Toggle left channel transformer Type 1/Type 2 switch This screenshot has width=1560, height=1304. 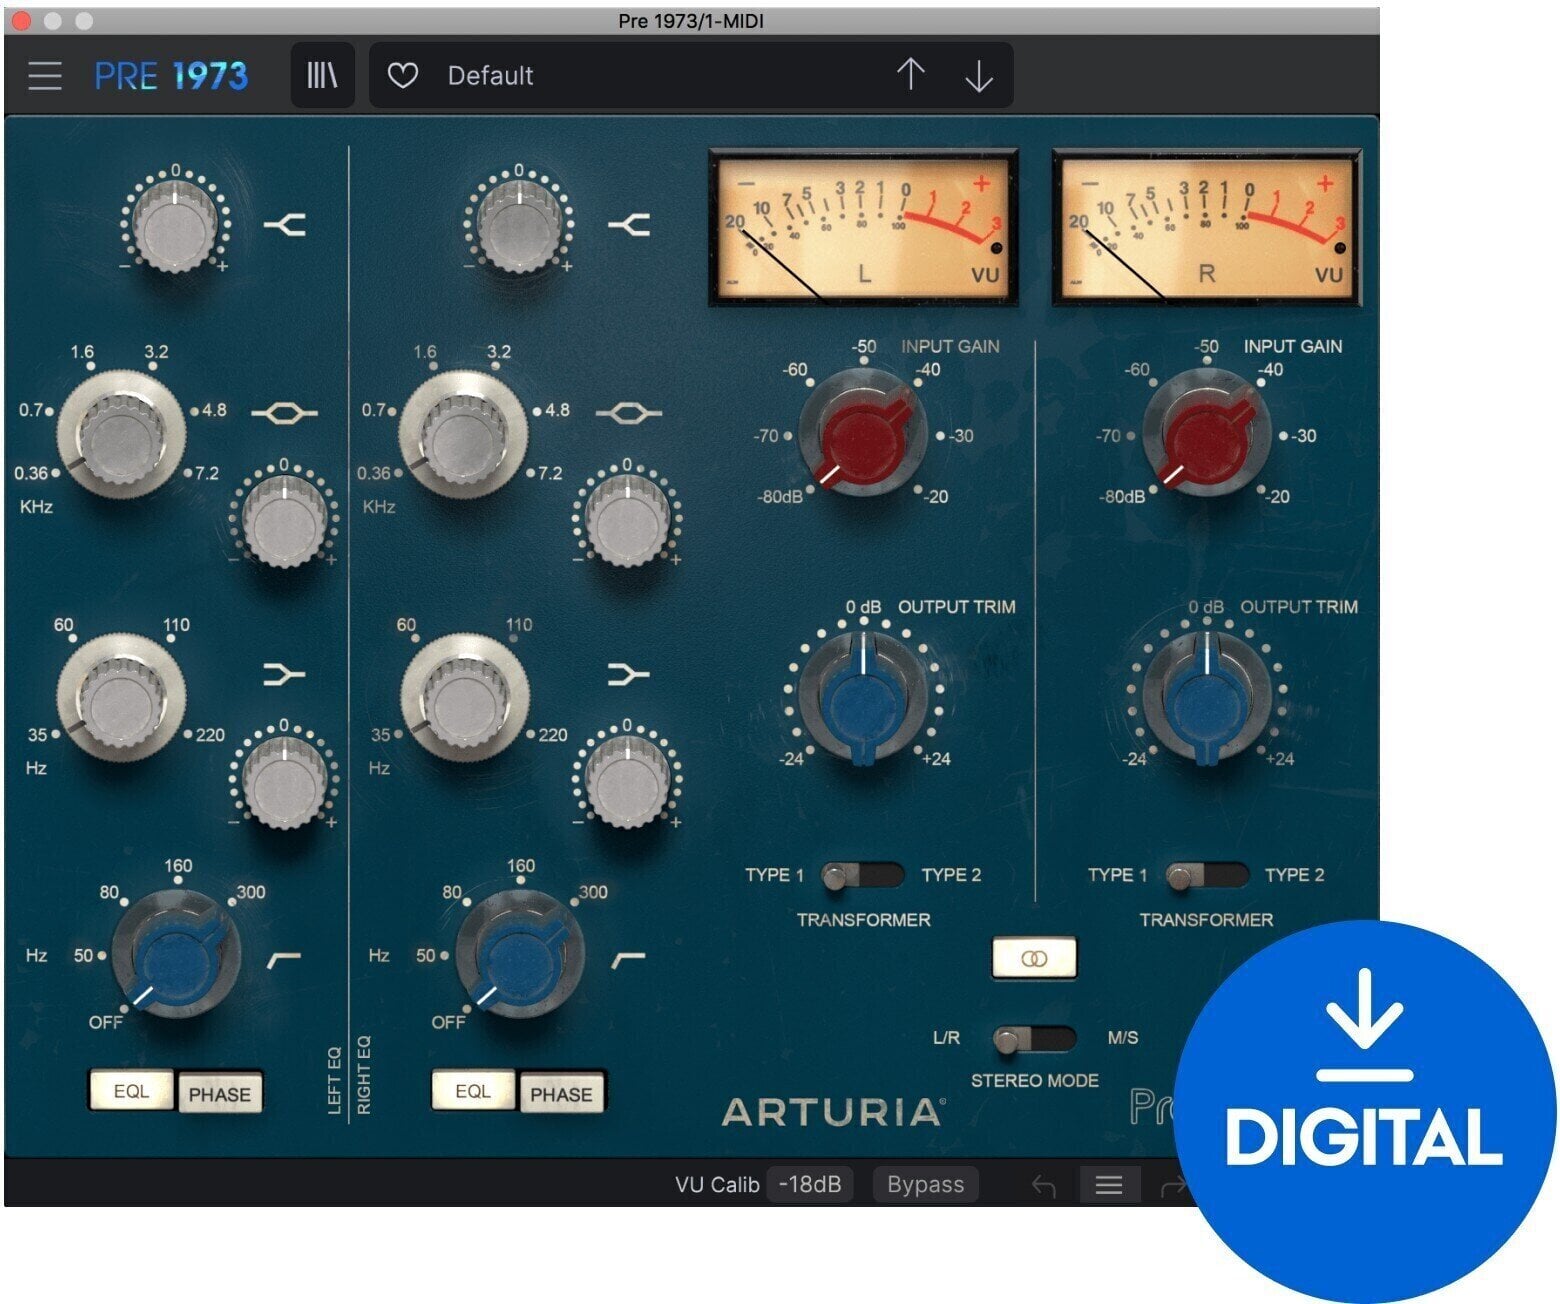[x=861, y=876]
